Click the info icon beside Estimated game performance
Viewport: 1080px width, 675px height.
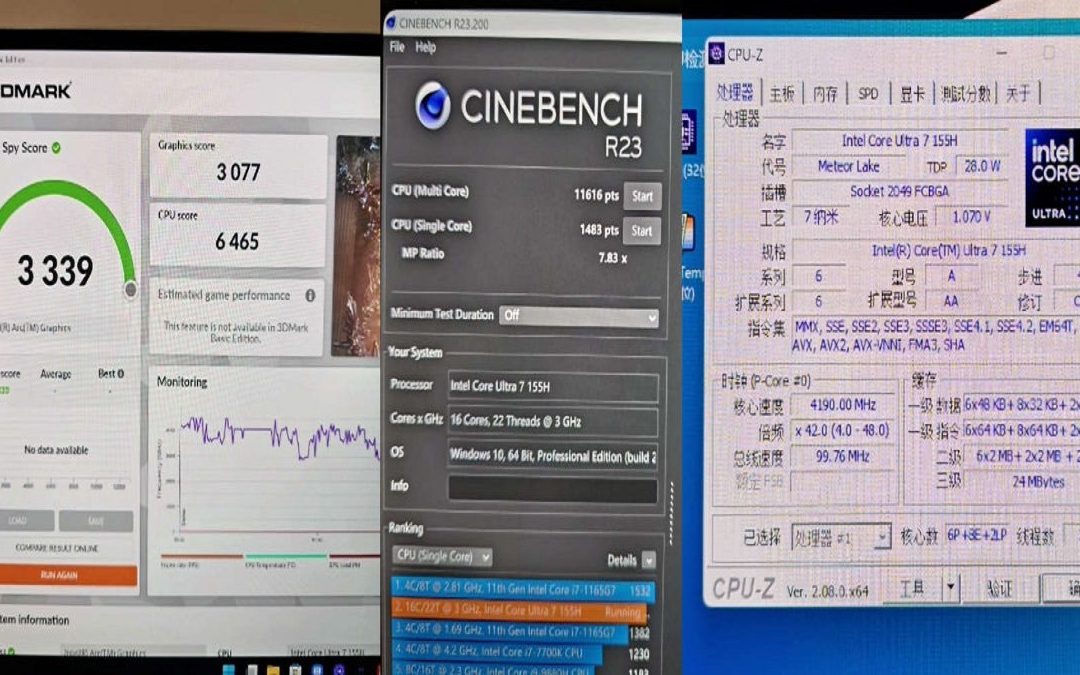tap(310, 295)
